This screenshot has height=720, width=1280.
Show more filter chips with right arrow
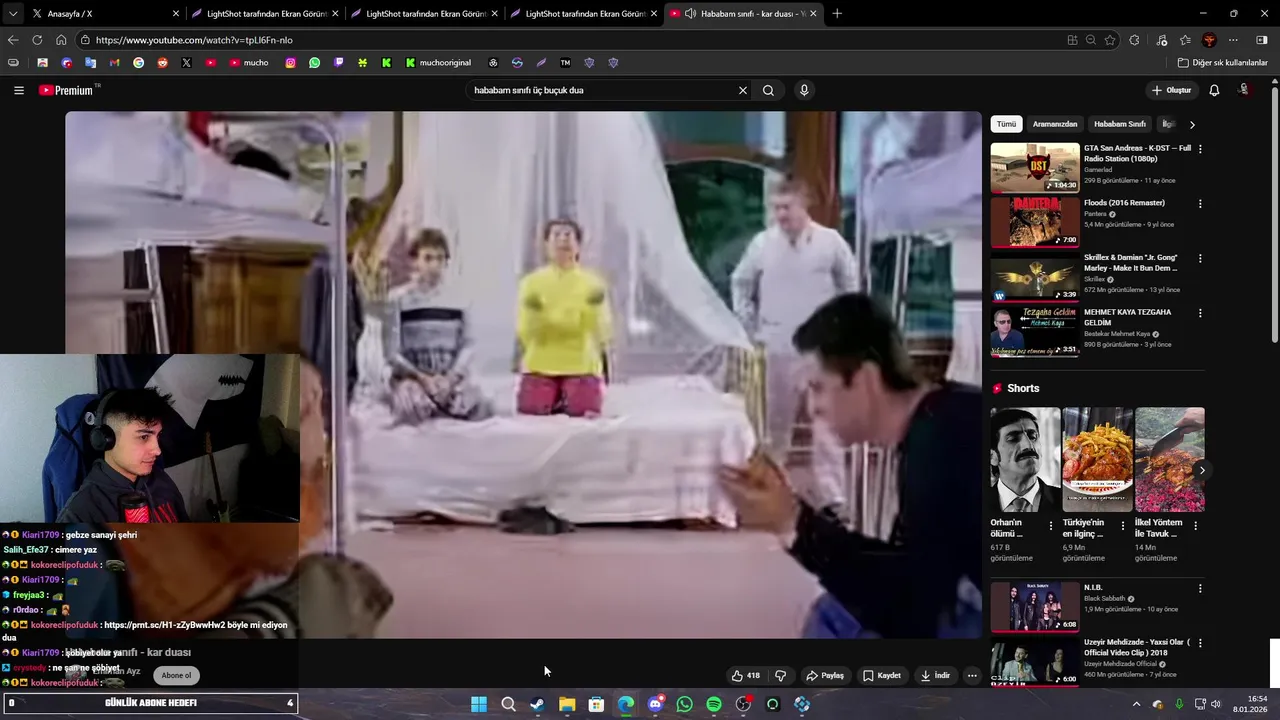click(1192, 125)
